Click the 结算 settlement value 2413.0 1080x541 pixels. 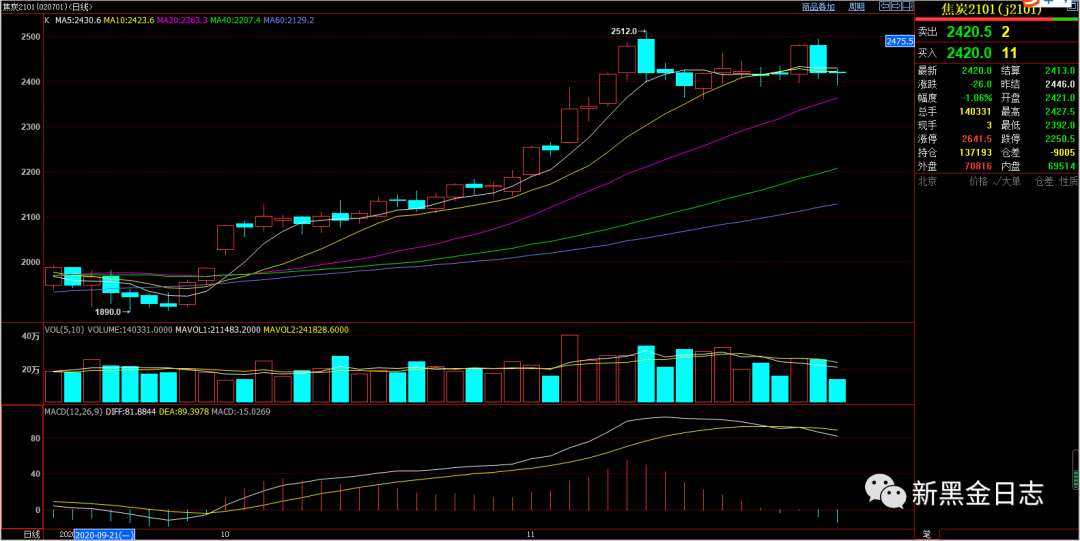point(1061,70)
